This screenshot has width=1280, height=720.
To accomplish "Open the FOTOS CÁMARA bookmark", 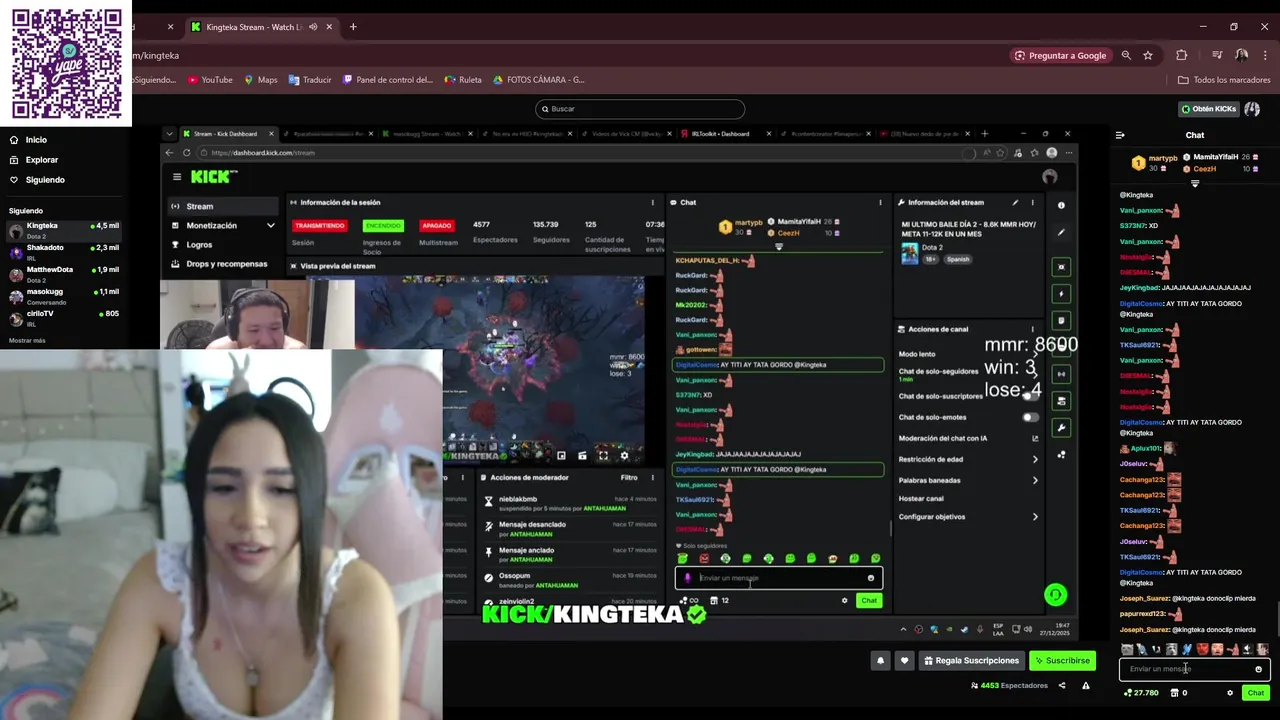I will (539, 80).
